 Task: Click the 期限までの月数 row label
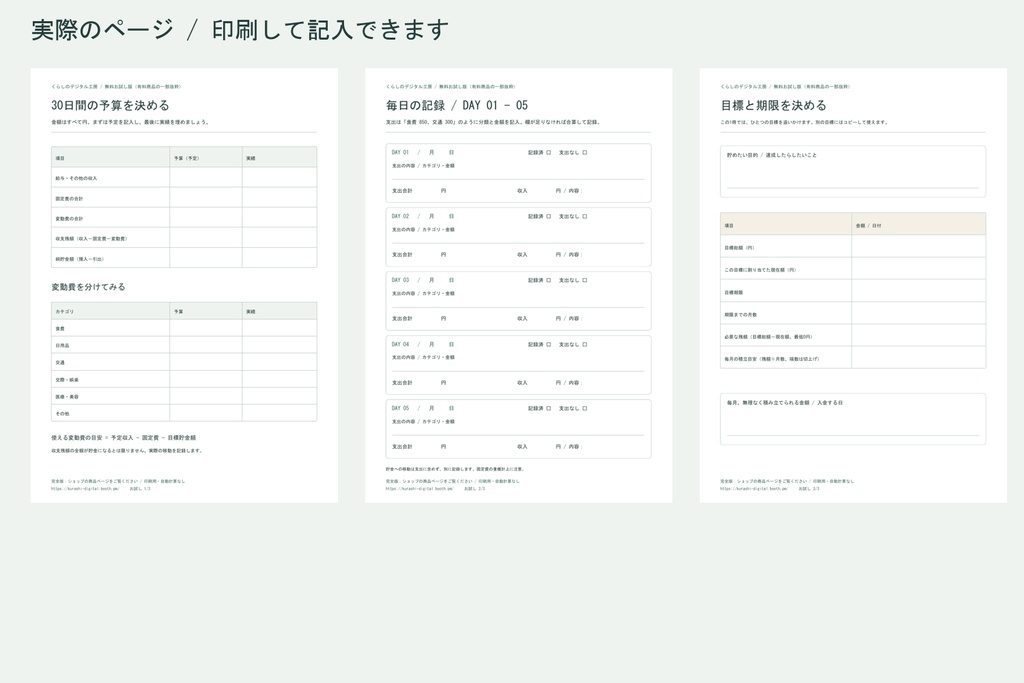[741, 315]
